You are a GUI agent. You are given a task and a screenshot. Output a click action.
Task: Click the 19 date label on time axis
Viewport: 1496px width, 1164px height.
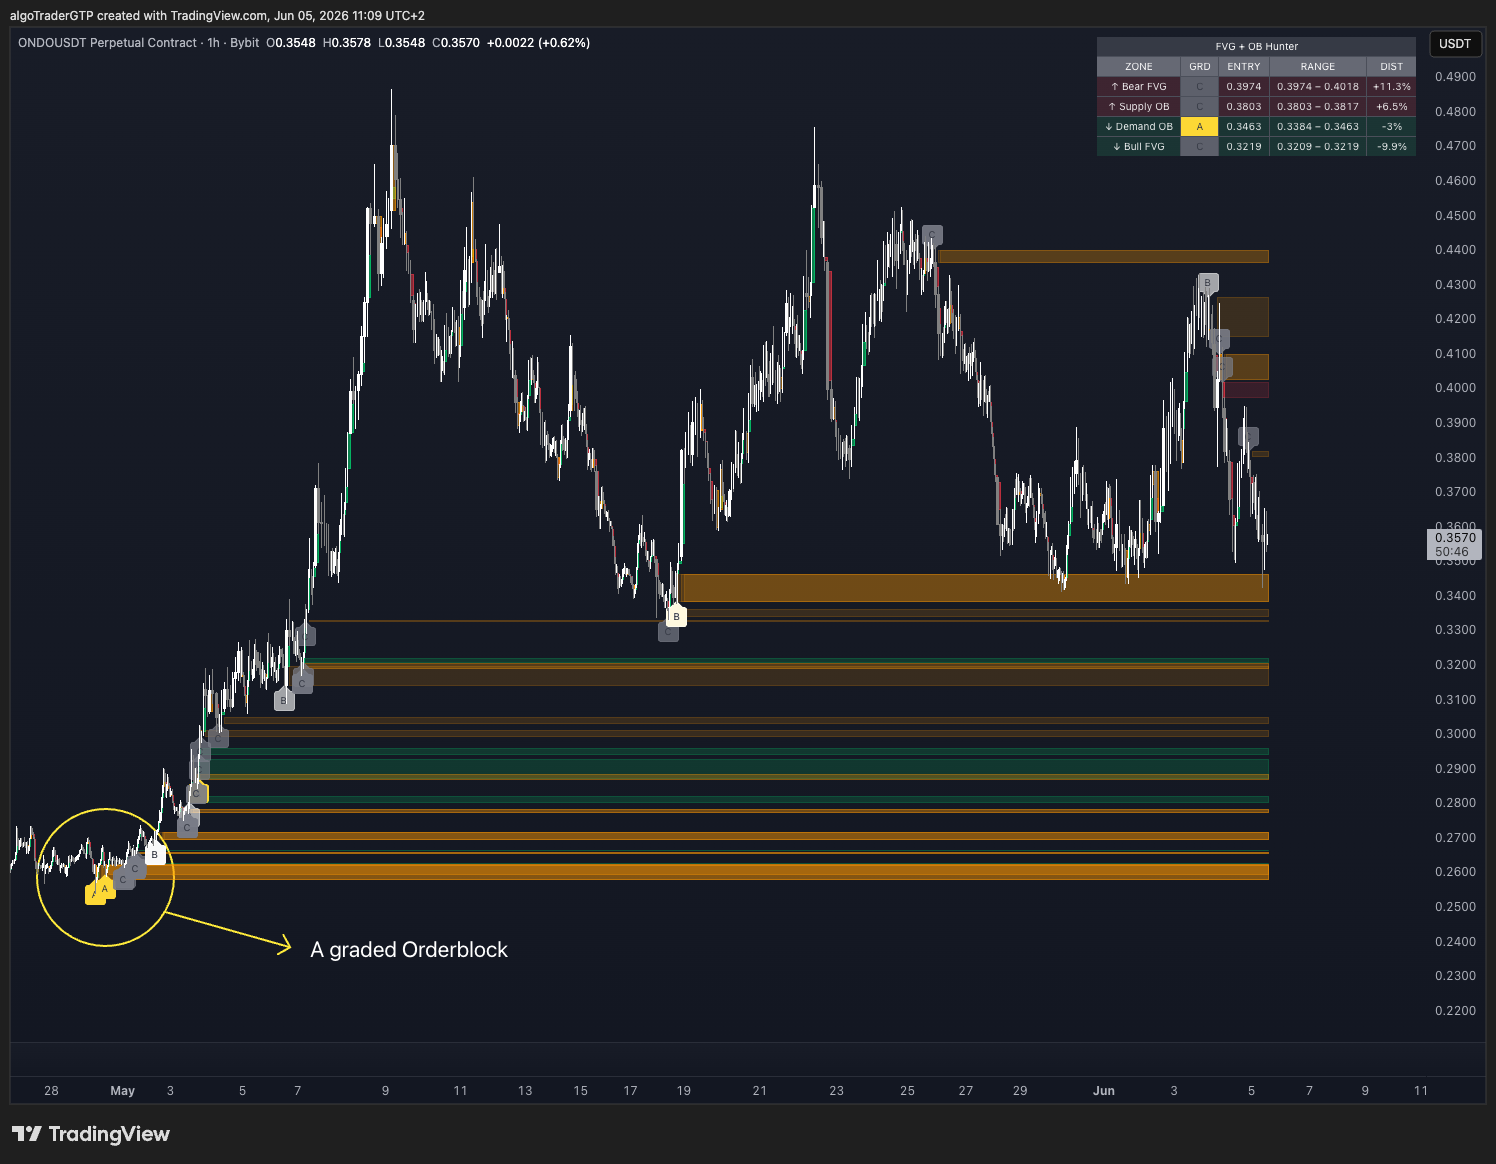pos(684,1091)
